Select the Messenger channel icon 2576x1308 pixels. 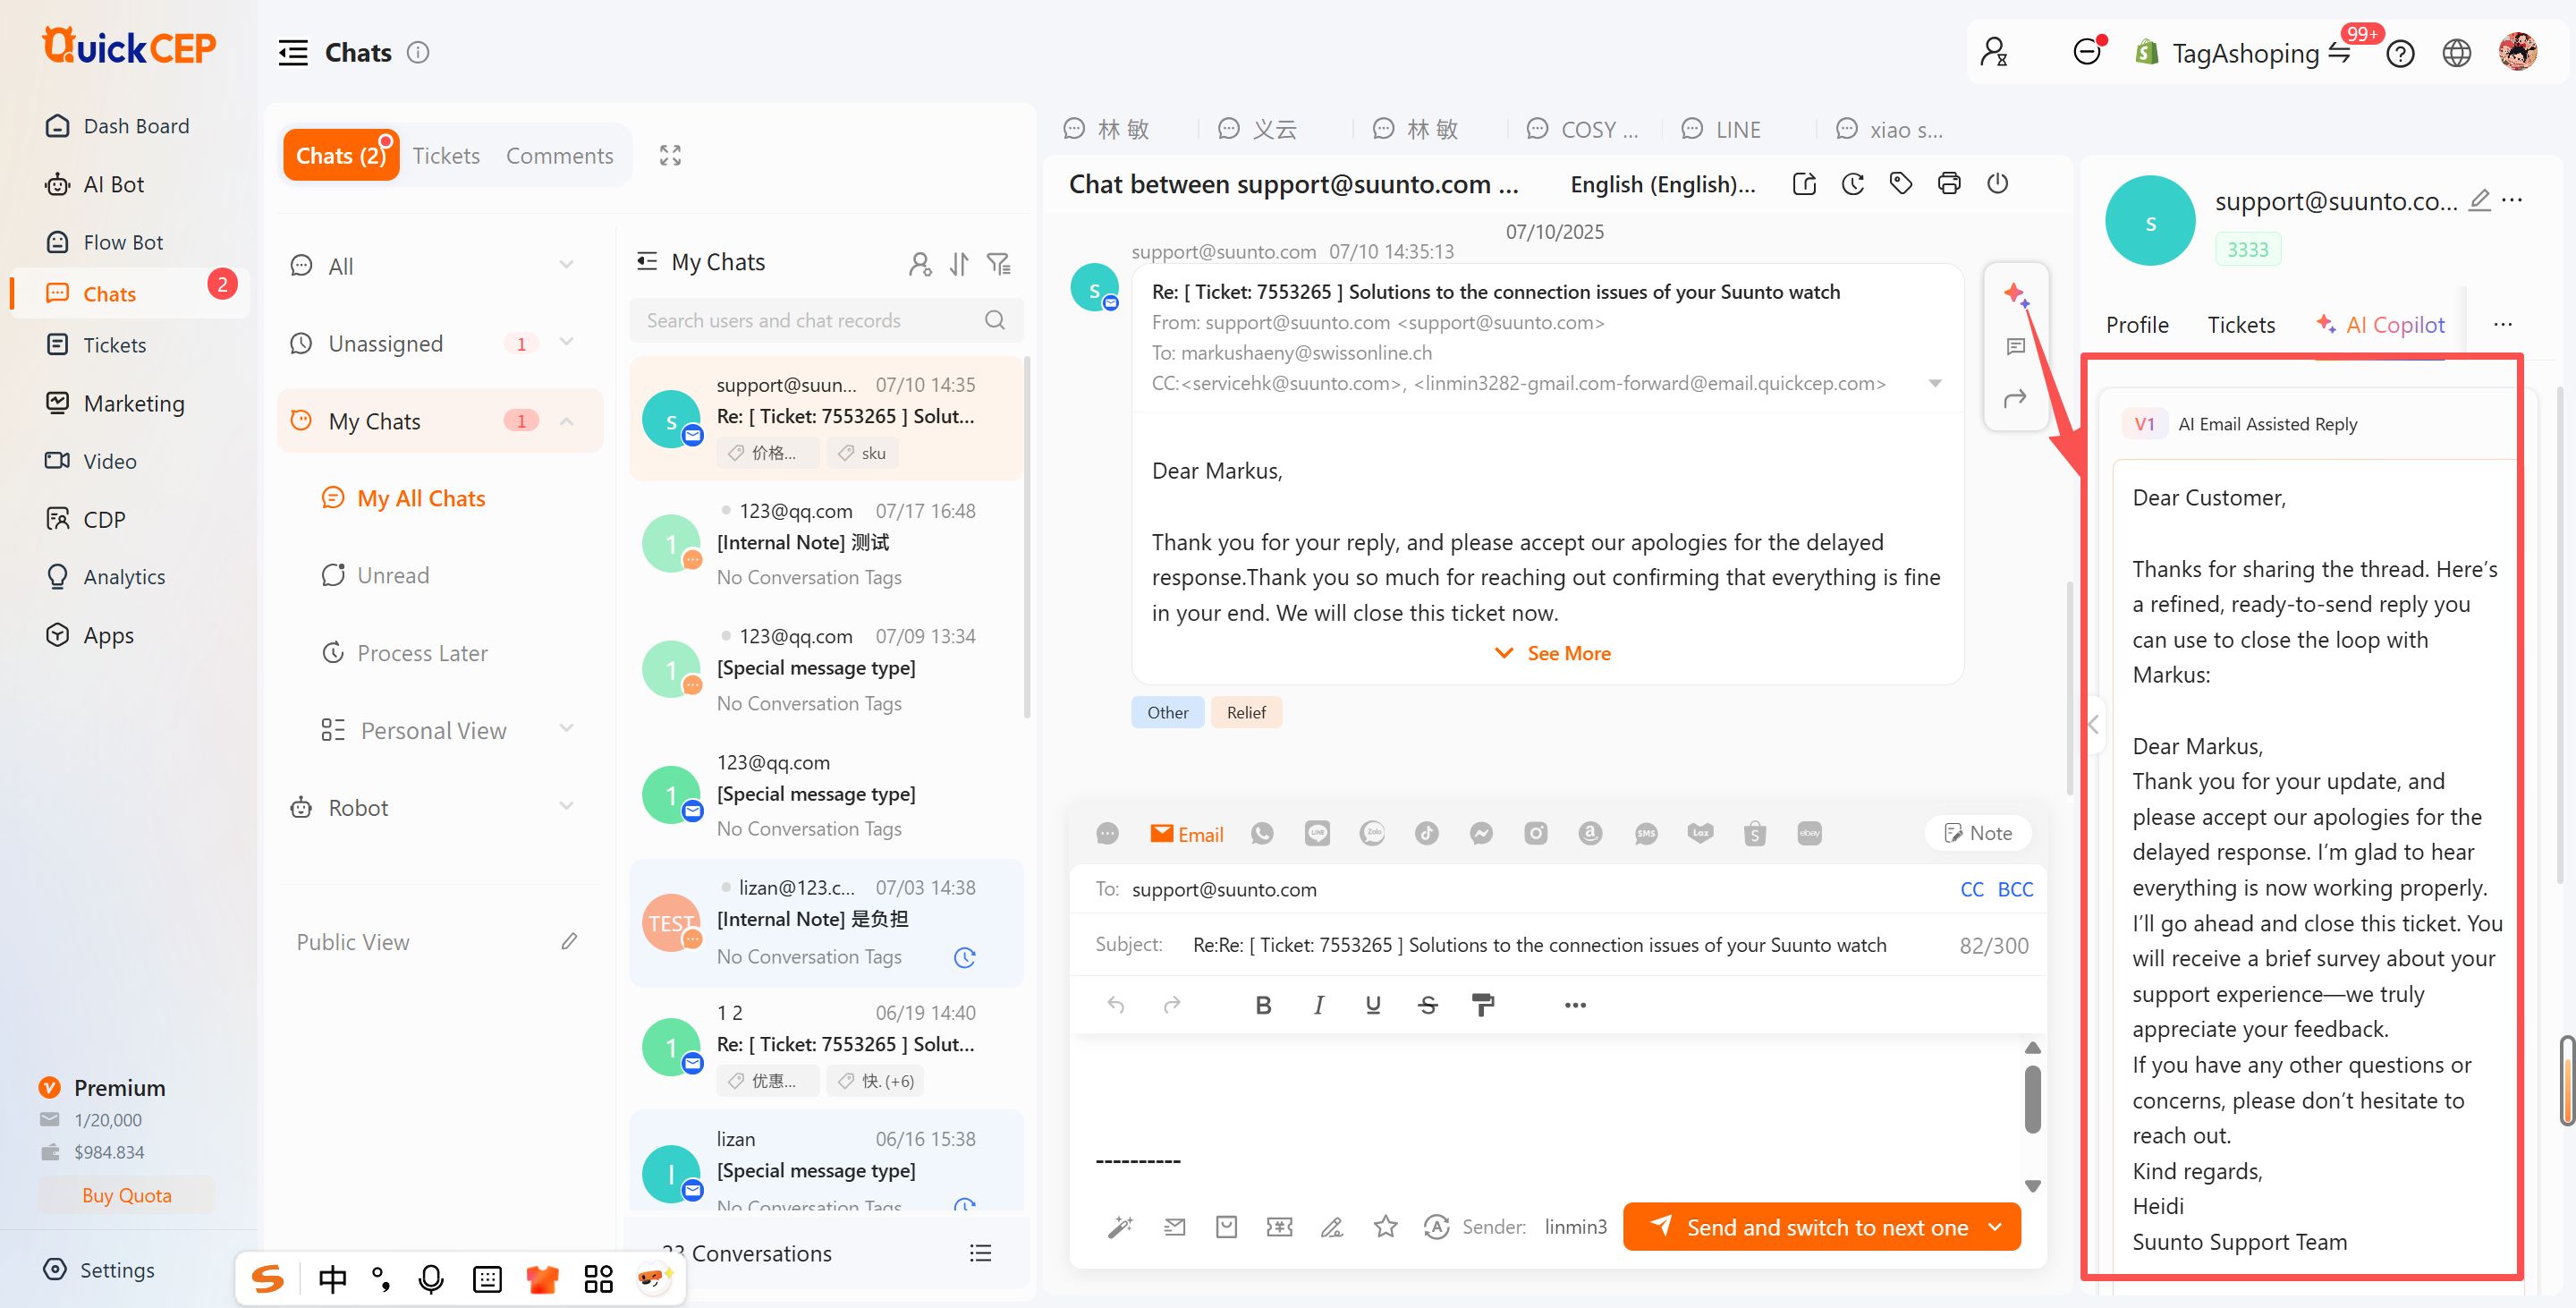coord(1481,833)
